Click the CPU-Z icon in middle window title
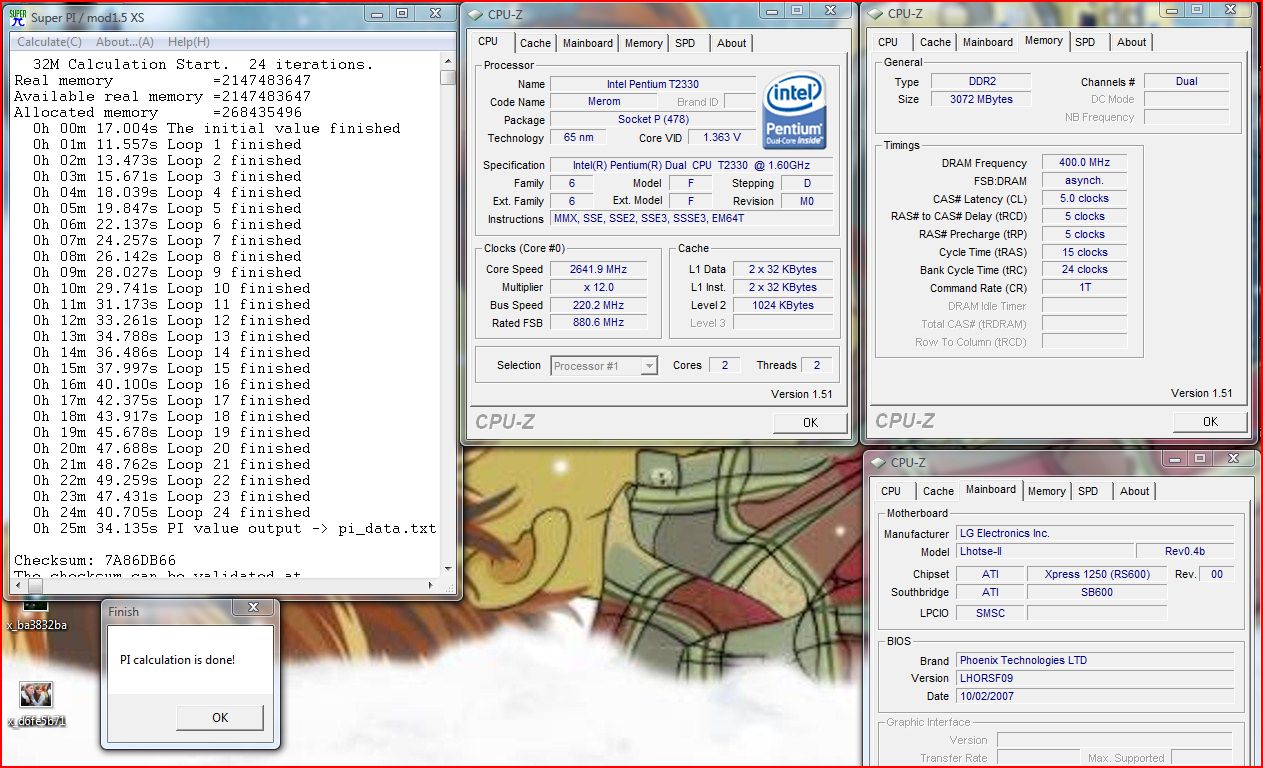This screenshot has height=768, width=1263. [476, 14]
